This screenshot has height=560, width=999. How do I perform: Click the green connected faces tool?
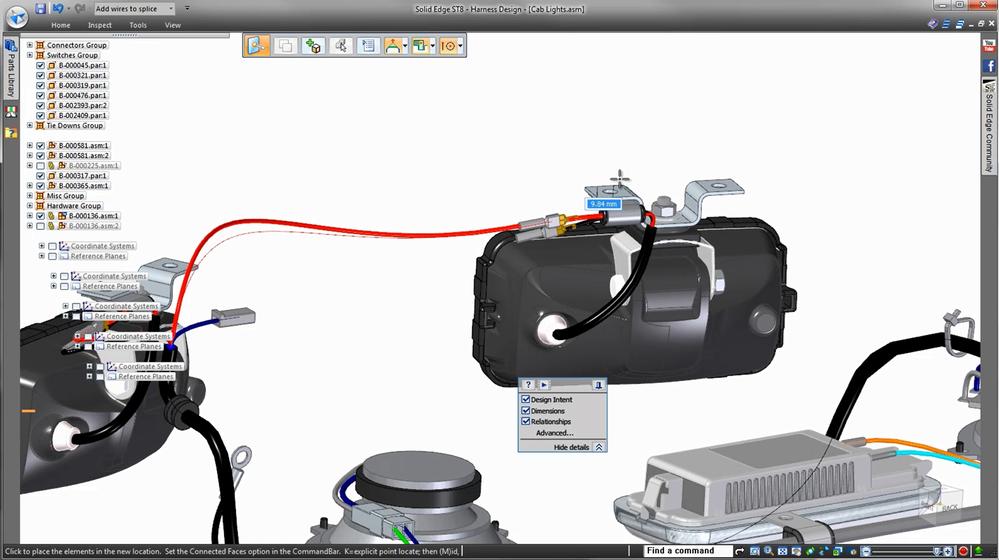[420, 46]
